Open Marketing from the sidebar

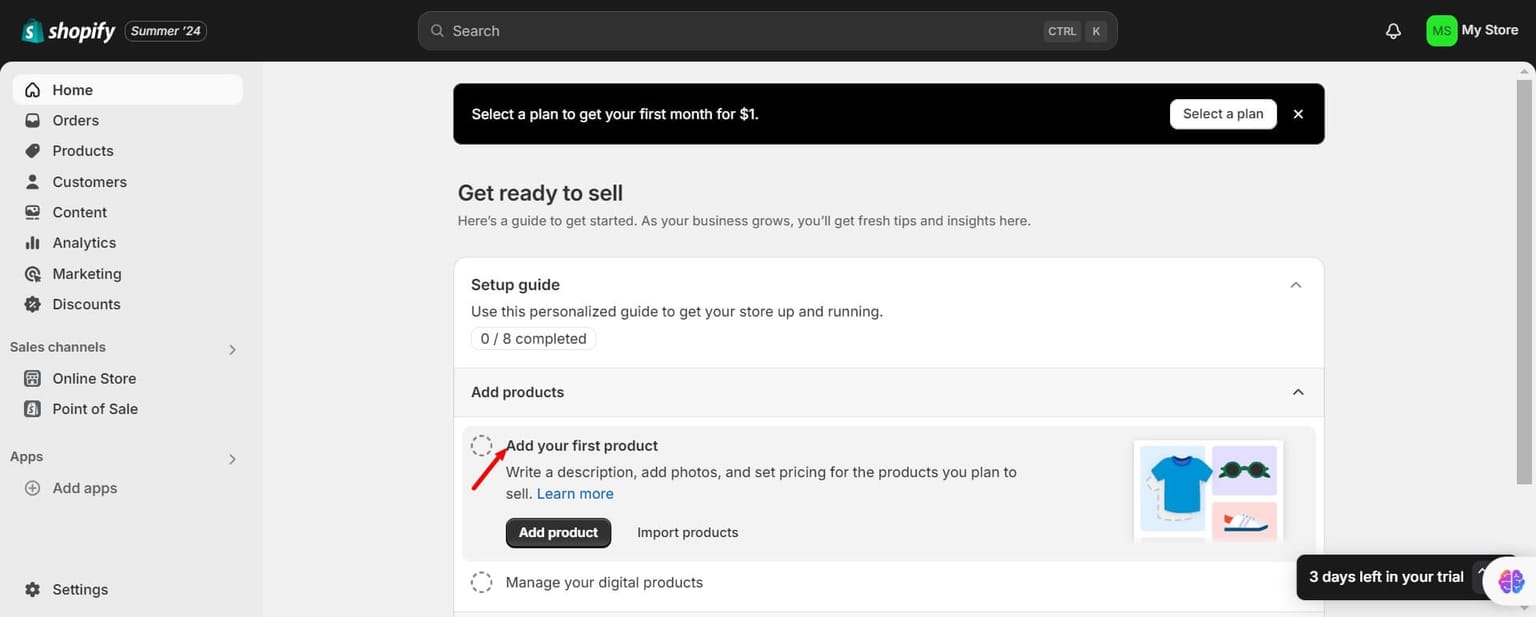[87, 274]
